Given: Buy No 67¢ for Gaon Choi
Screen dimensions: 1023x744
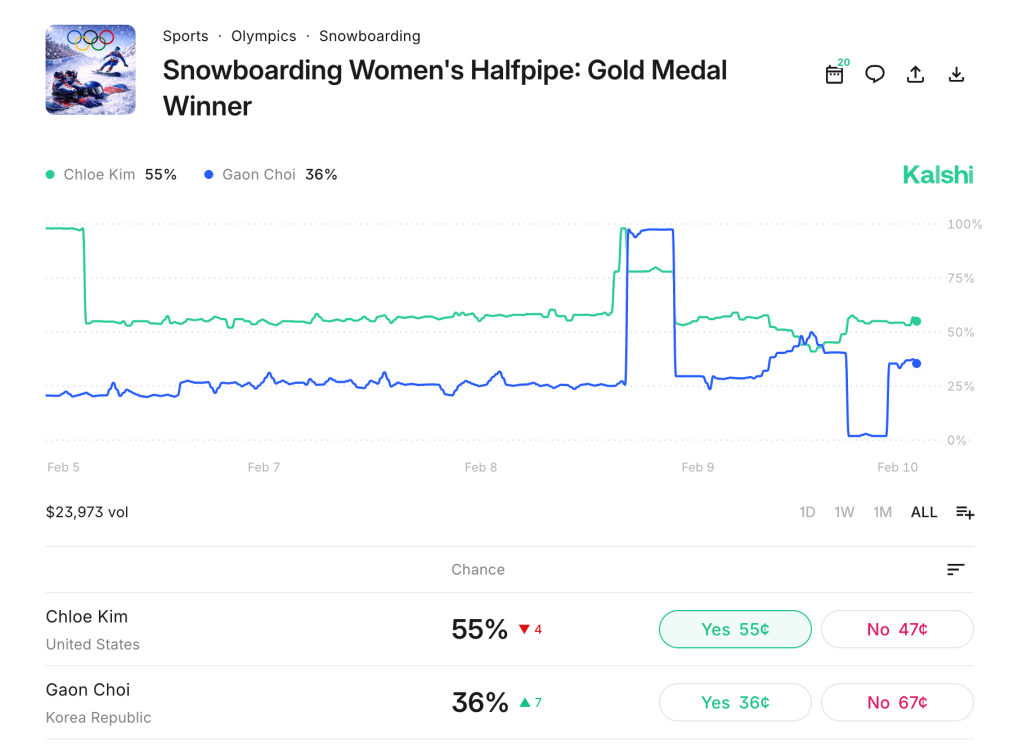Looking at the screenshot, I should tap(897, 703).
